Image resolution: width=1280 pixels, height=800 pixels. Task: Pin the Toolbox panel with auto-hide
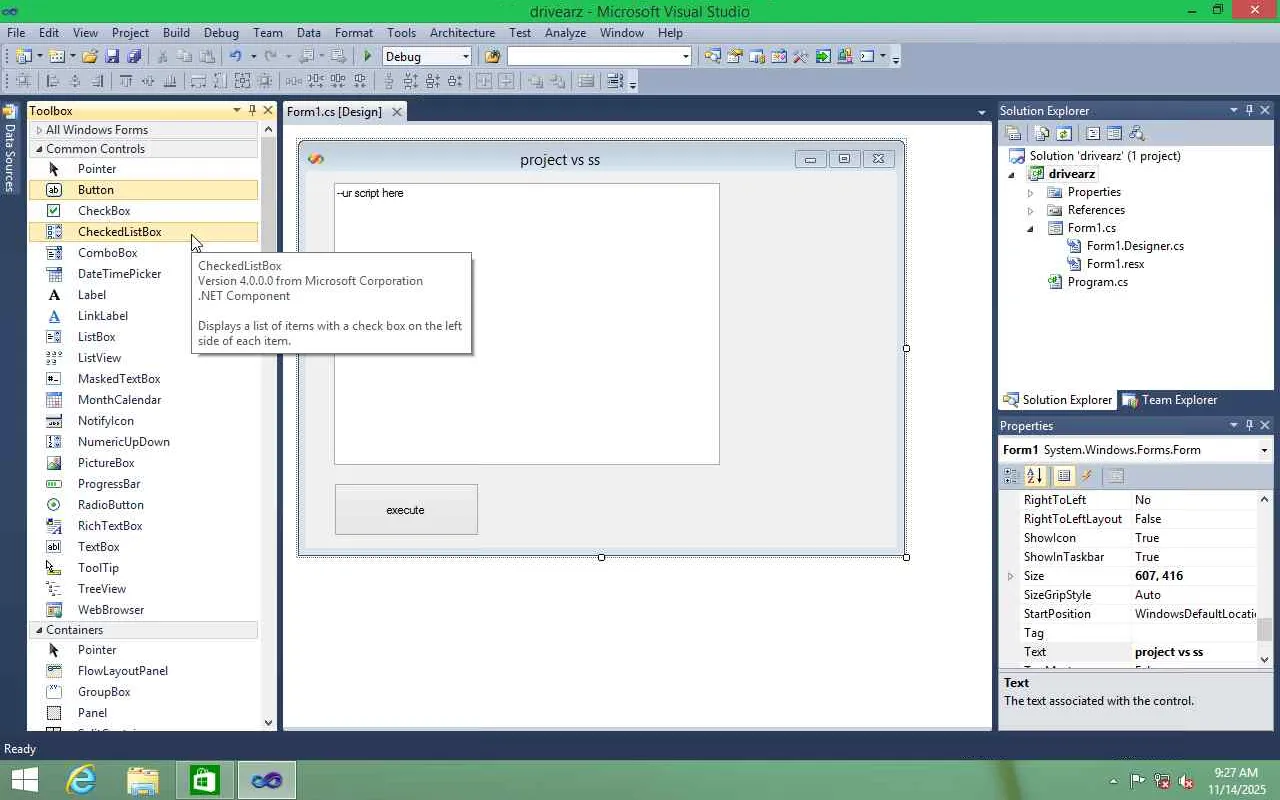pos(252,110)
